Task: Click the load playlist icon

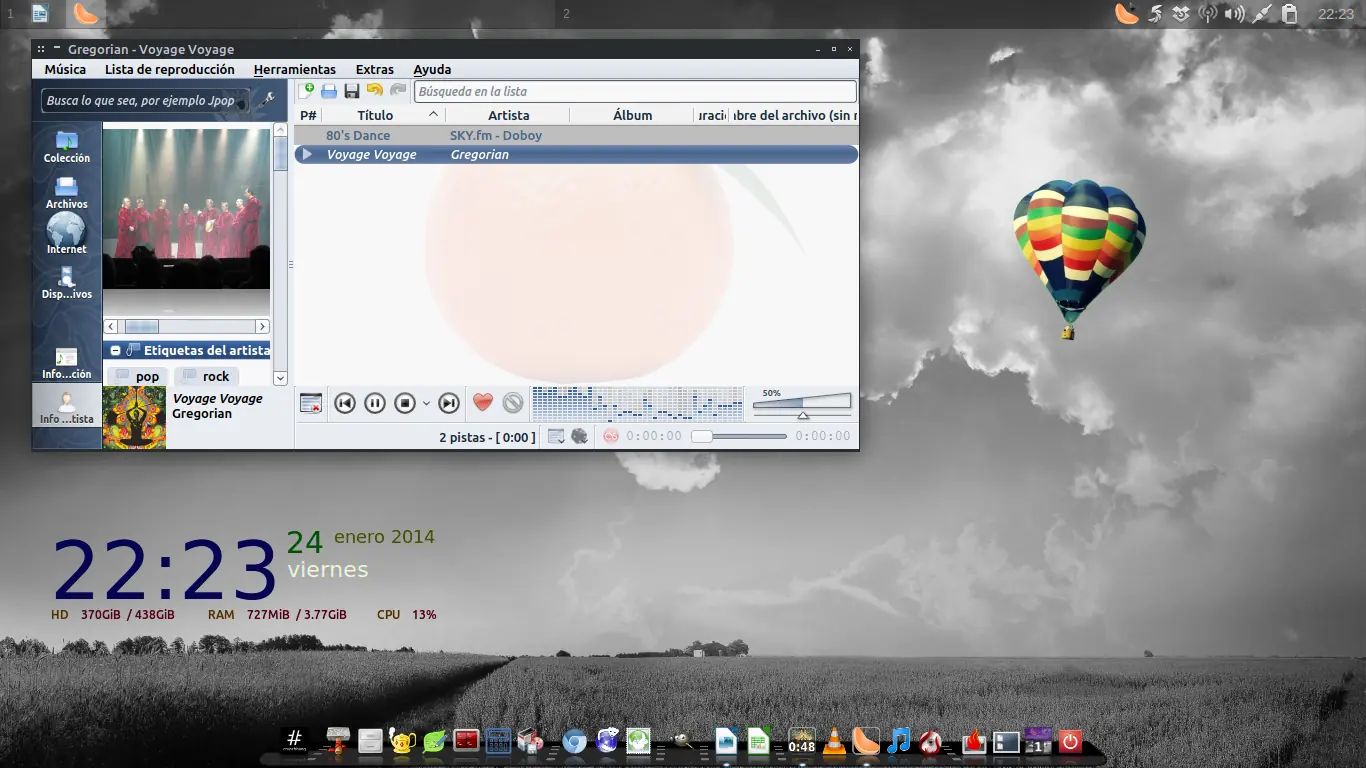Action: [x=329, y=91]
